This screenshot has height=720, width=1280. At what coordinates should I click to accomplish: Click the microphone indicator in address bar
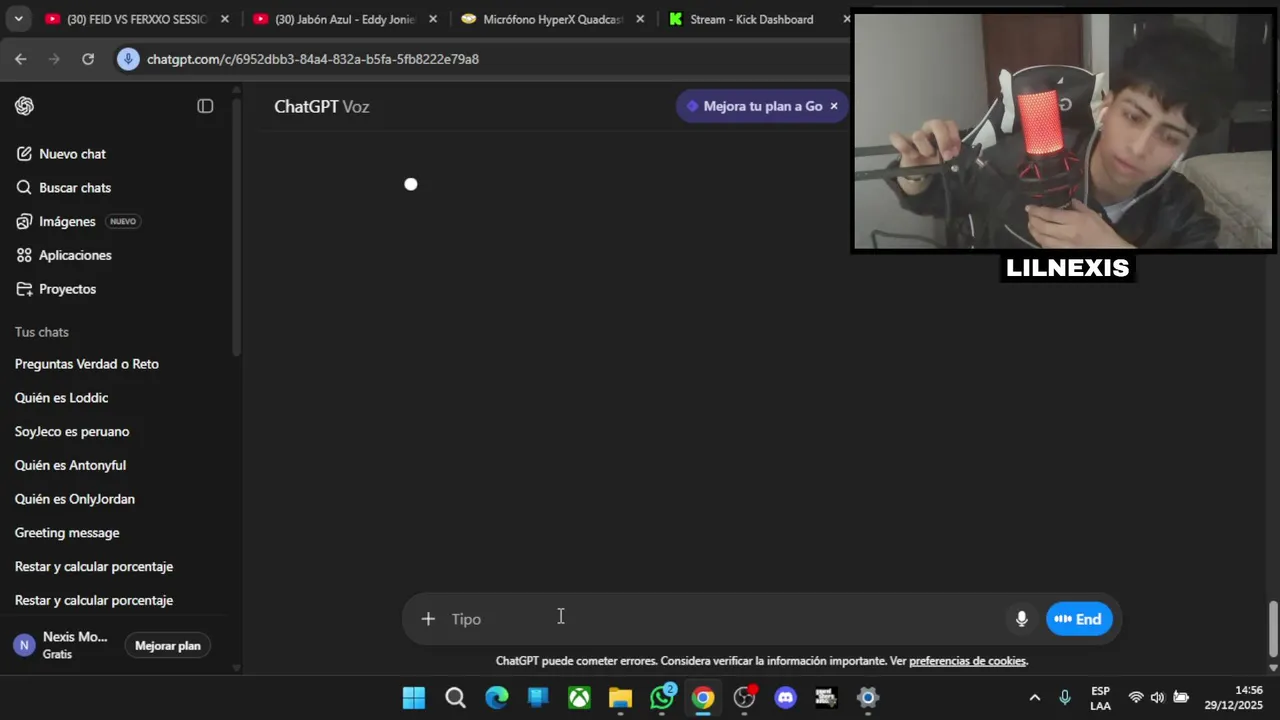[127, 59]
